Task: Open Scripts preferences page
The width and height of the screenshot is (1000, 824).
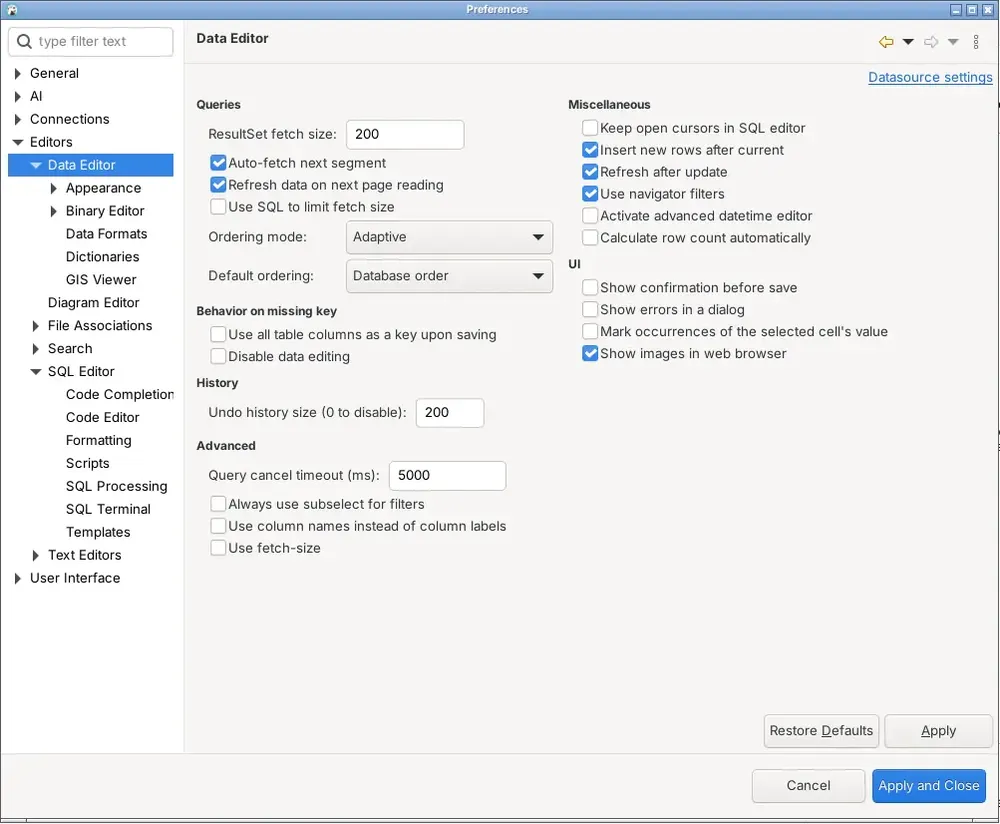Action: (x=87, y=464)
